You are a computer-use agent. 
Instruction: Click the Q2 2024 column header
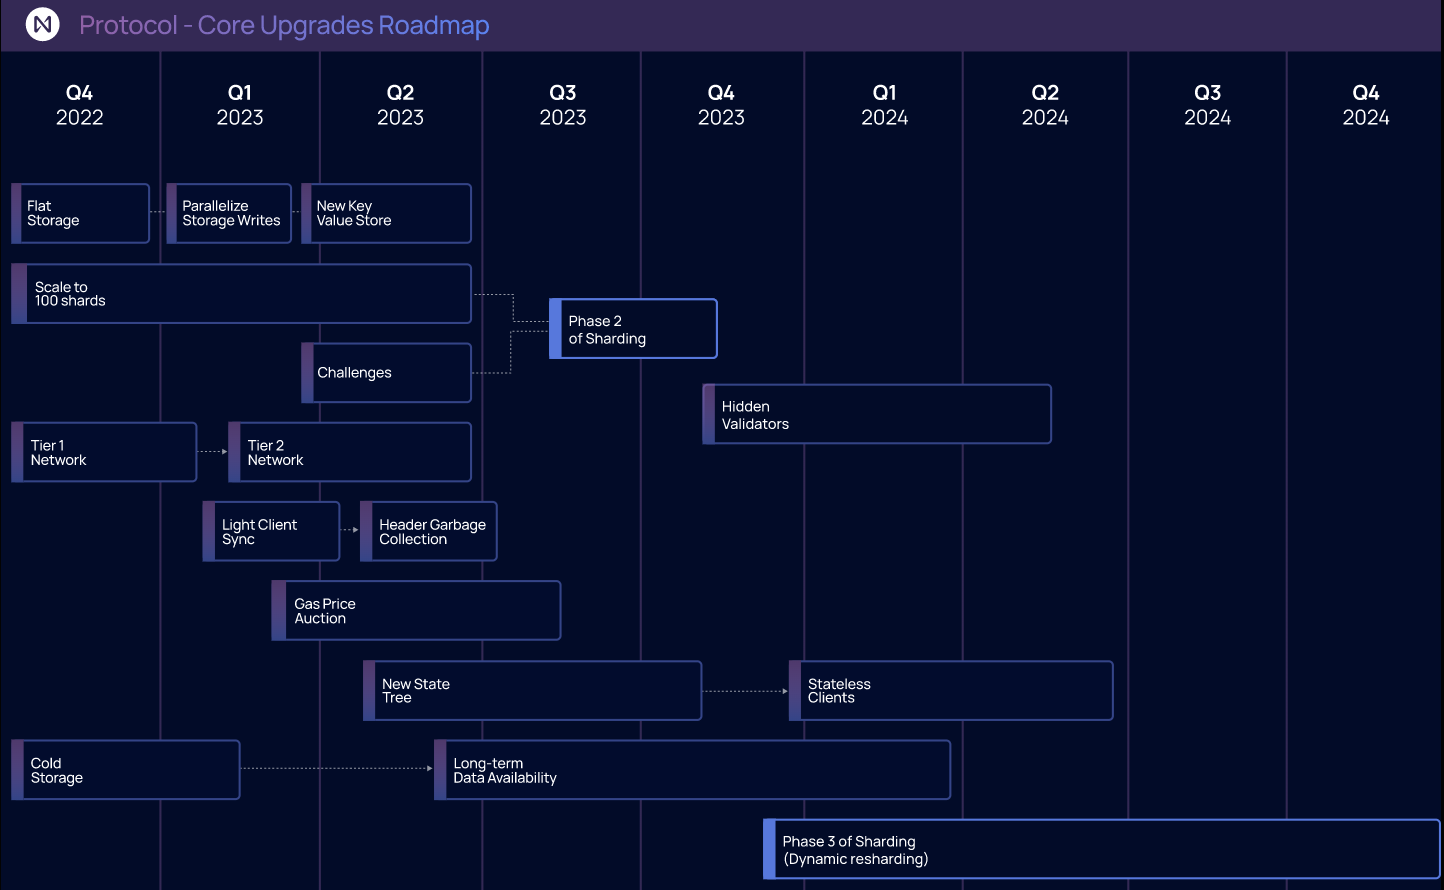coord(1045,105)
